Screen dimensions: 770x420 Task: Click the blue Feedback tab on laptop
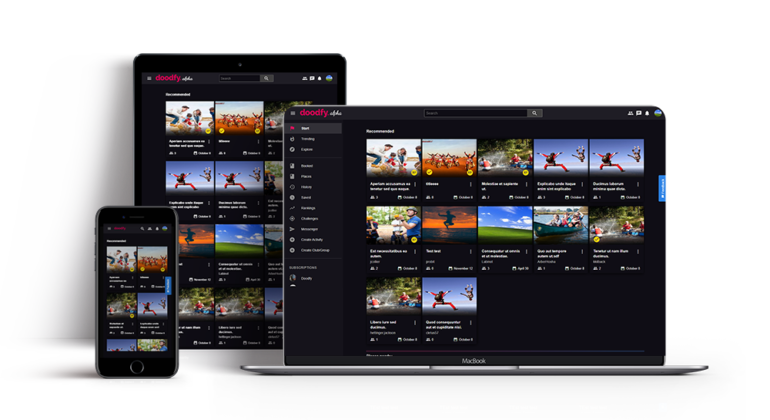coord(662,188)
